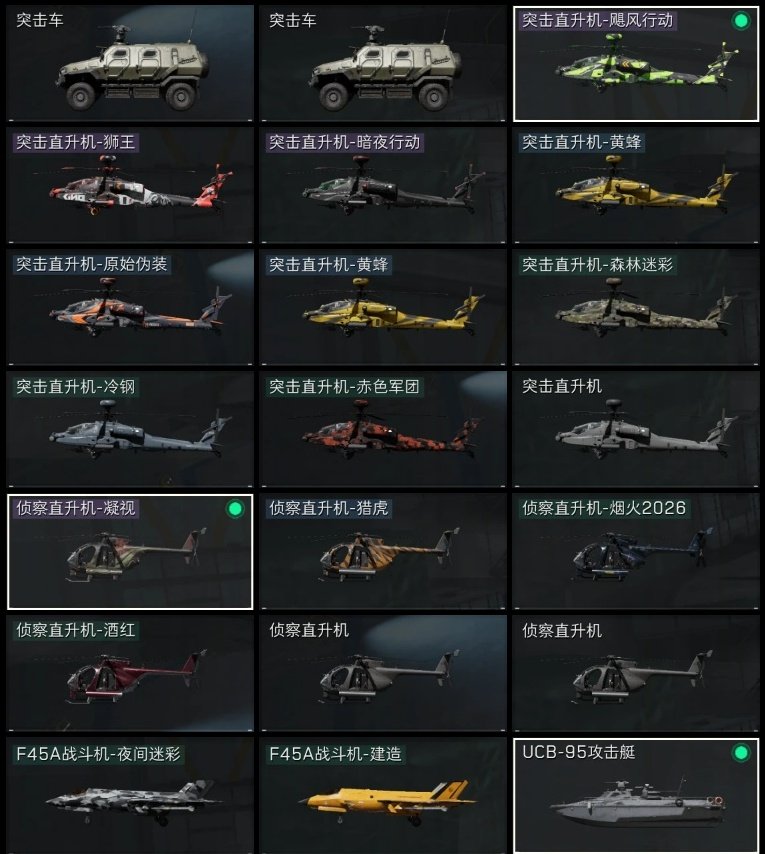Select the UCB-95攻击艇 boat card
This screenshot has width=765, height=854.
coord(636,795)
